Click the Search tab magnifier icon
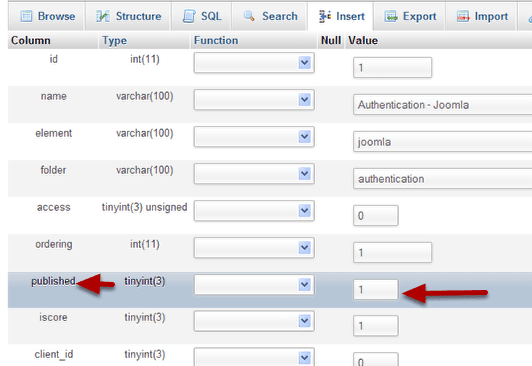This screenshot has height=366, width=532. point(249,16)
